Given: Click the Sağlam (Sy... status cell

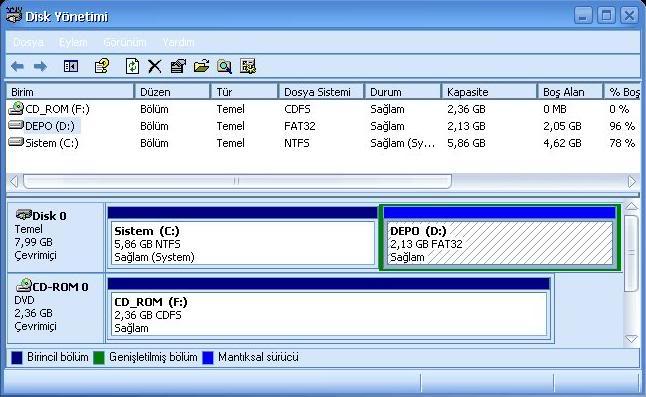Looking at the screenshot, I should [x=403, y=143].
